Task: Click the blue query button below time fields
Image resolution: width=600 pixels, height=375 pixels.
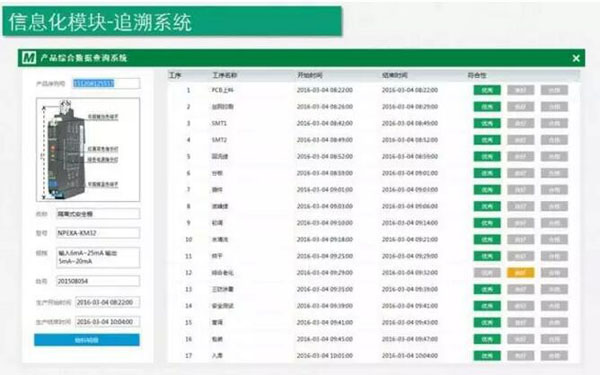Action: 87,340
